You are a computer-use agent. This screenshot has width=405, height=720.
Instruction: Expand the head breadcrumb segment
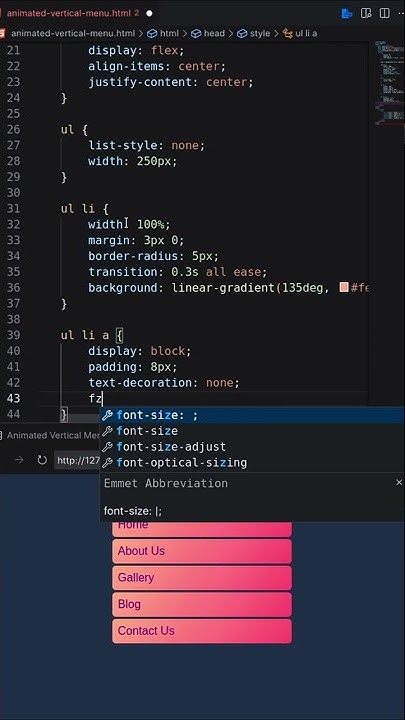pos(208,34)
